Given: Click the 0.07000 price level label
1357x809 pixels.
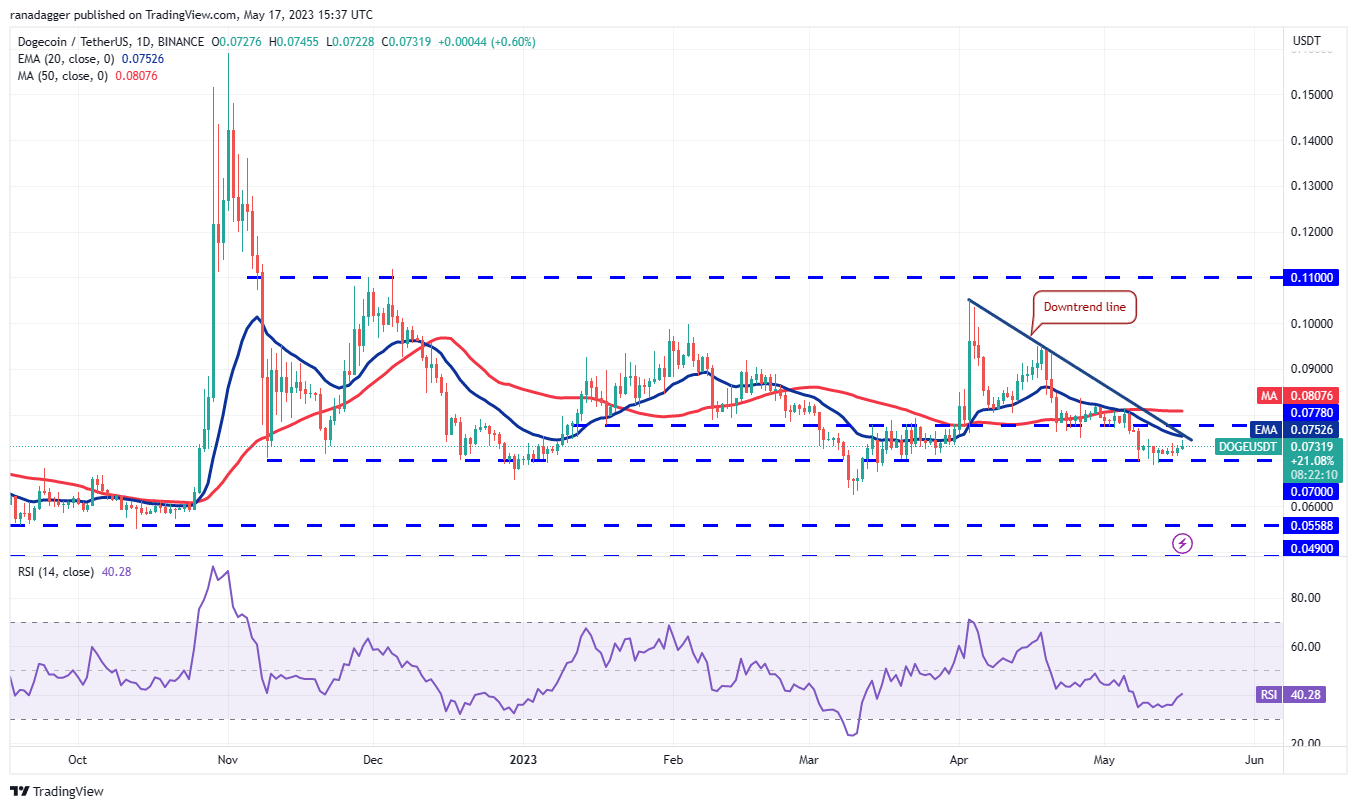Looking at the screenshot, I should click(1310, 492).
